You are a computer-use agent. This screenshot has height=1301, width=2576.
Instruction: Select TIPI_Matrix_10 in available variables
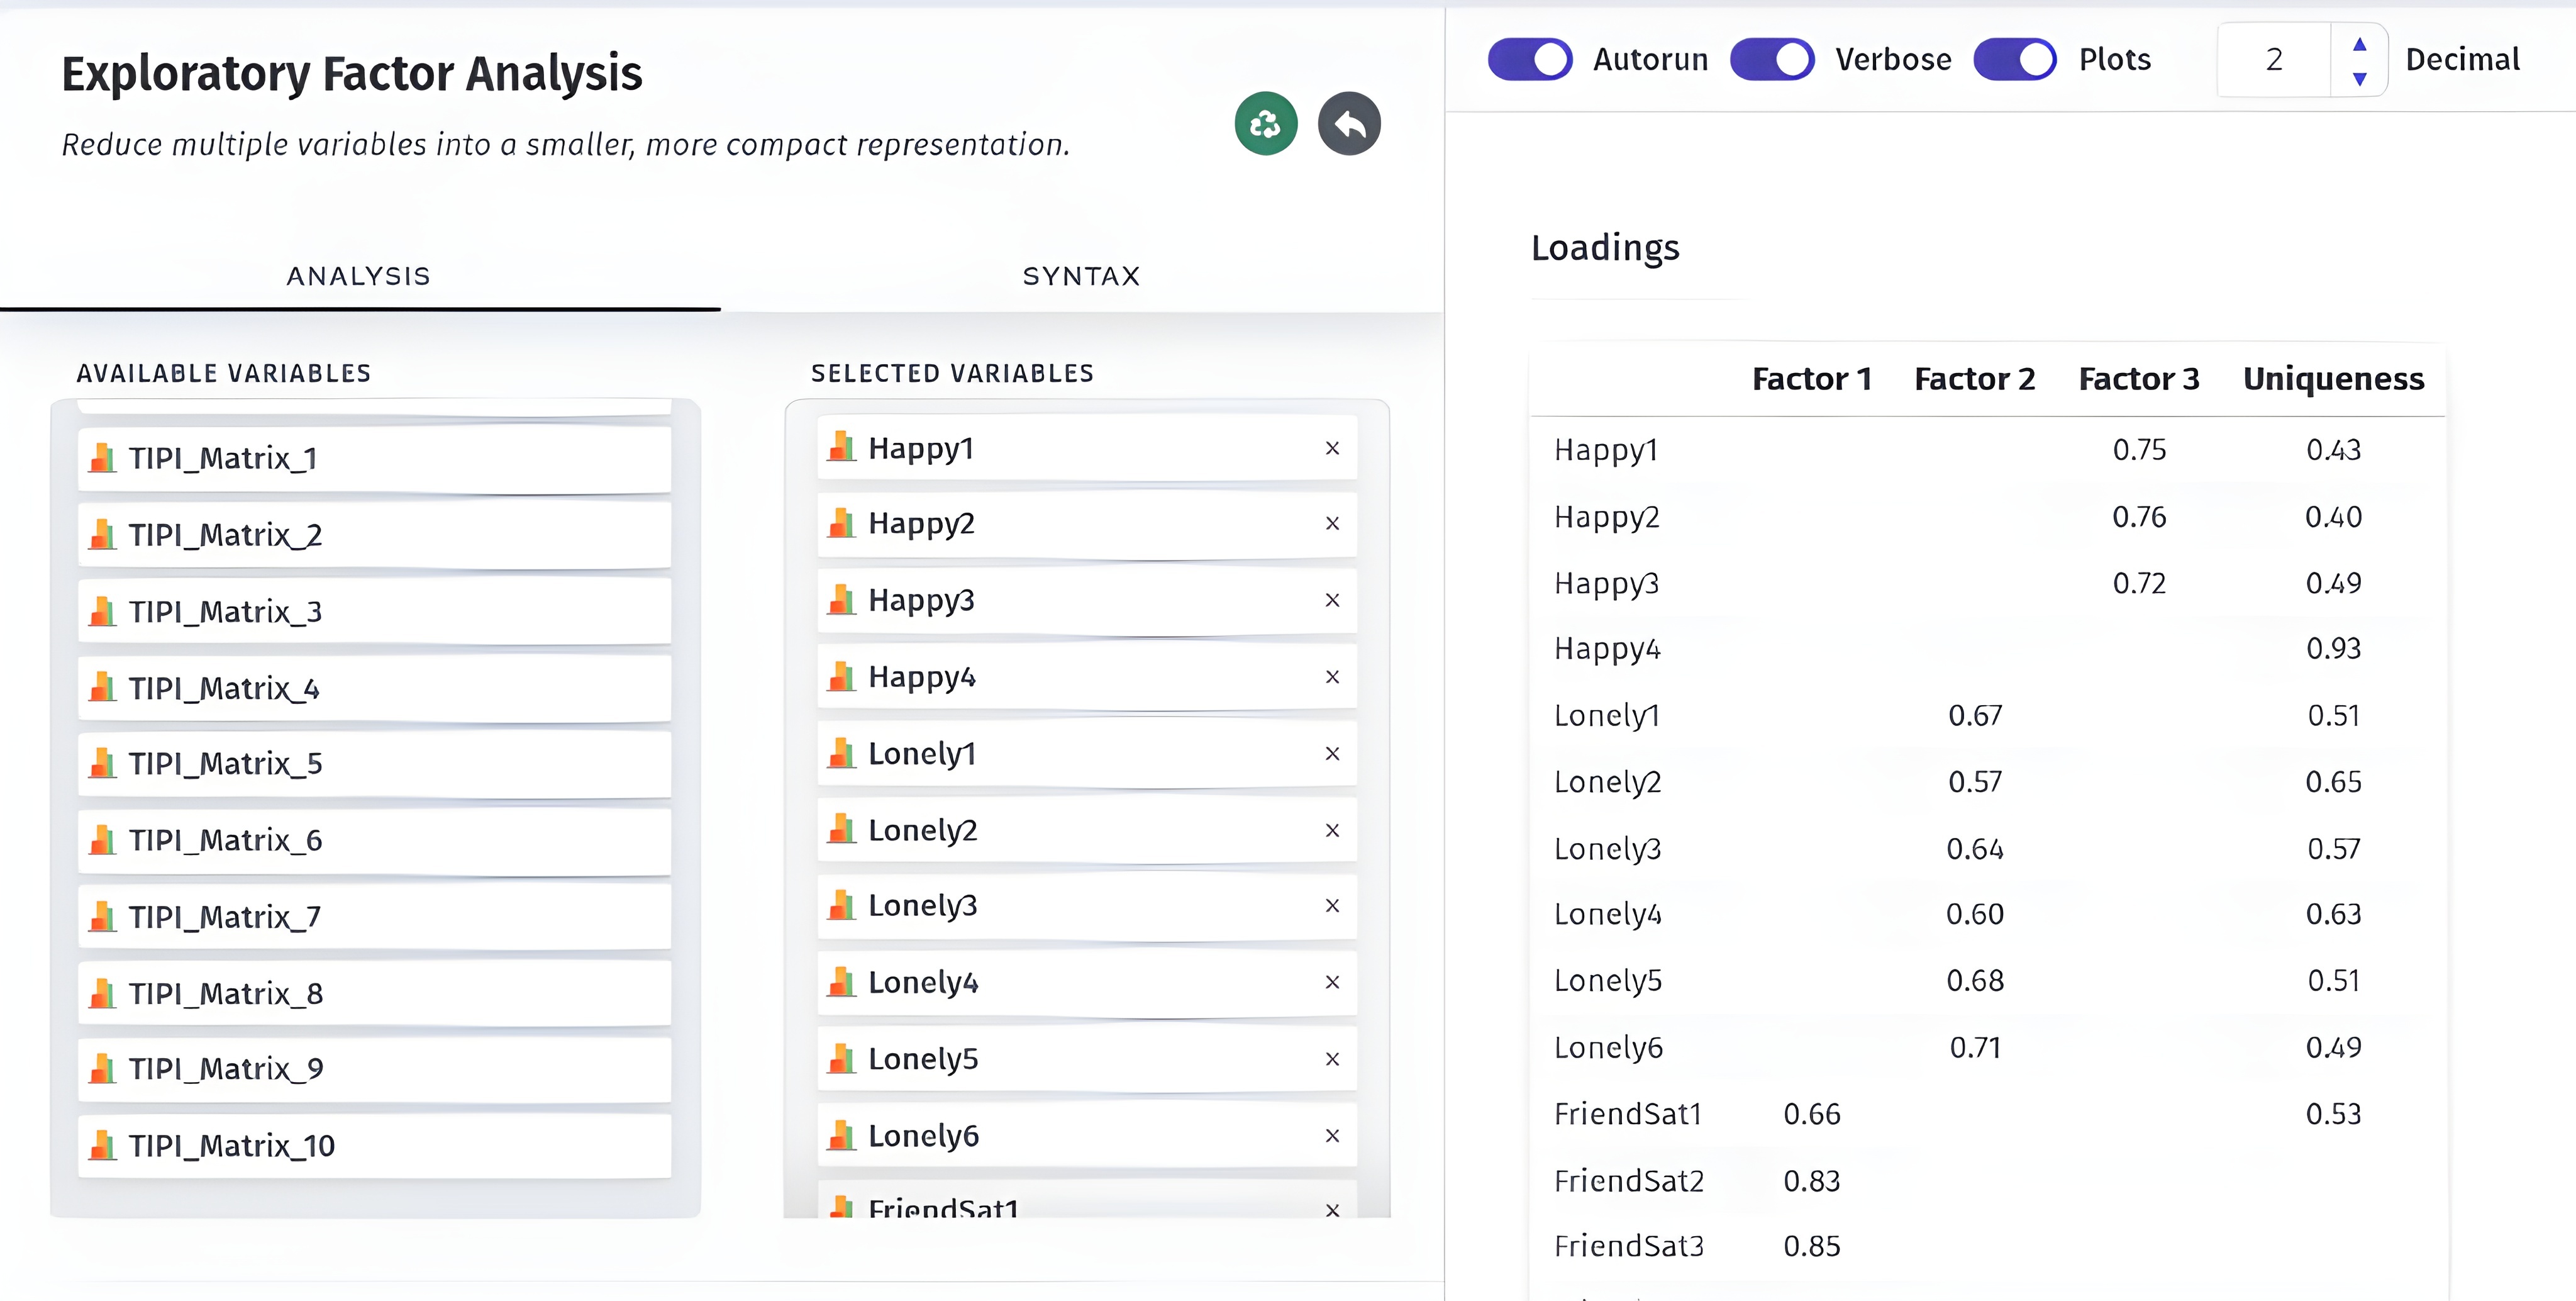tap(374, 1146)
